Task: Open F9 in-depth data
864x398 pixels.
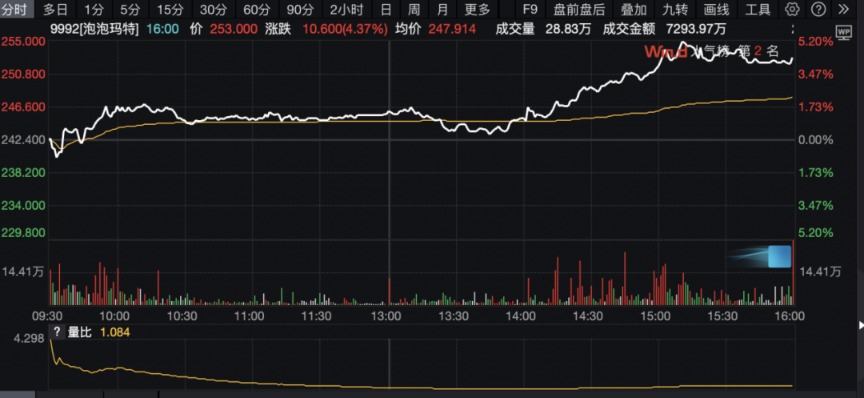Action: pos(530,9)
